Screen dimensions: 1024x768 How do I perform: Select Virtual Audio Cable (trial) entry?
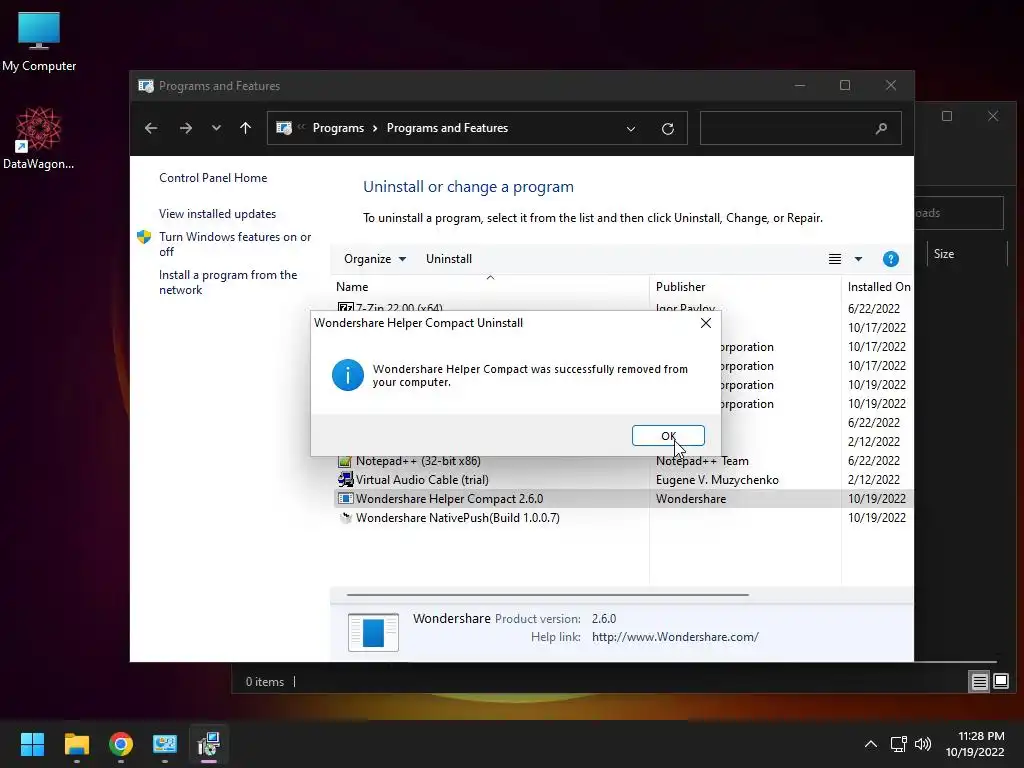pyautogui.click(x=422, y=479)
